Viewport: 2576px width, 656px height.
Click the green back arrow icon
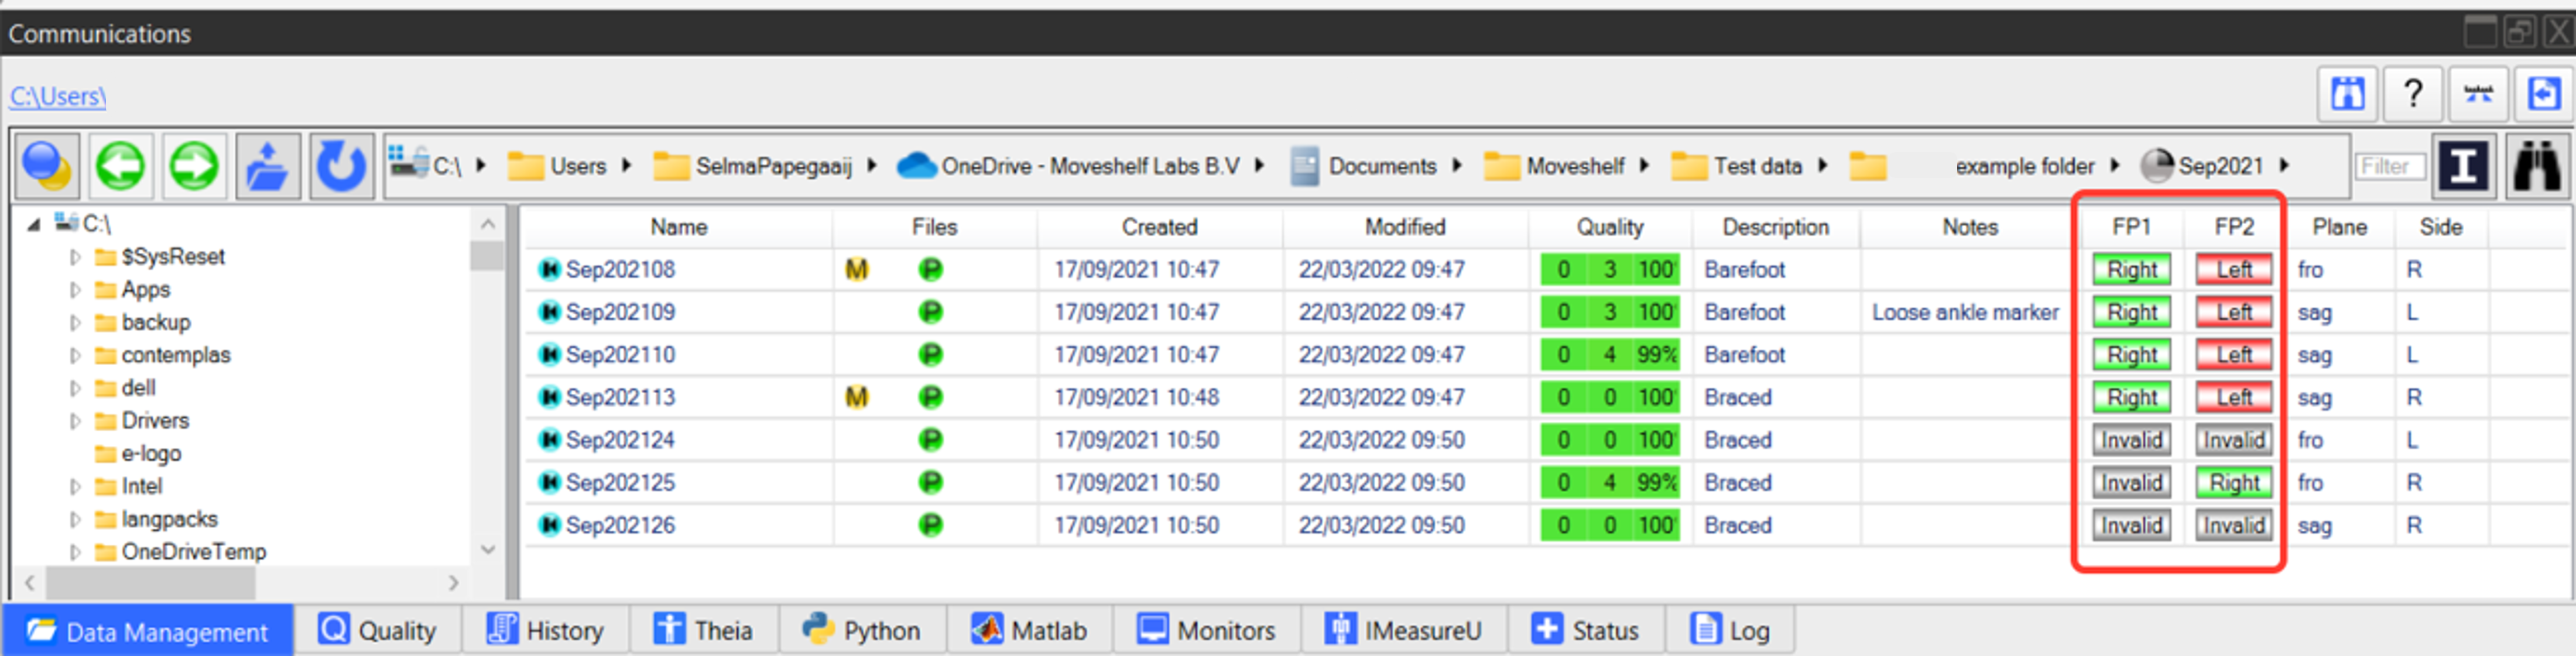click(x=121, y=166)
